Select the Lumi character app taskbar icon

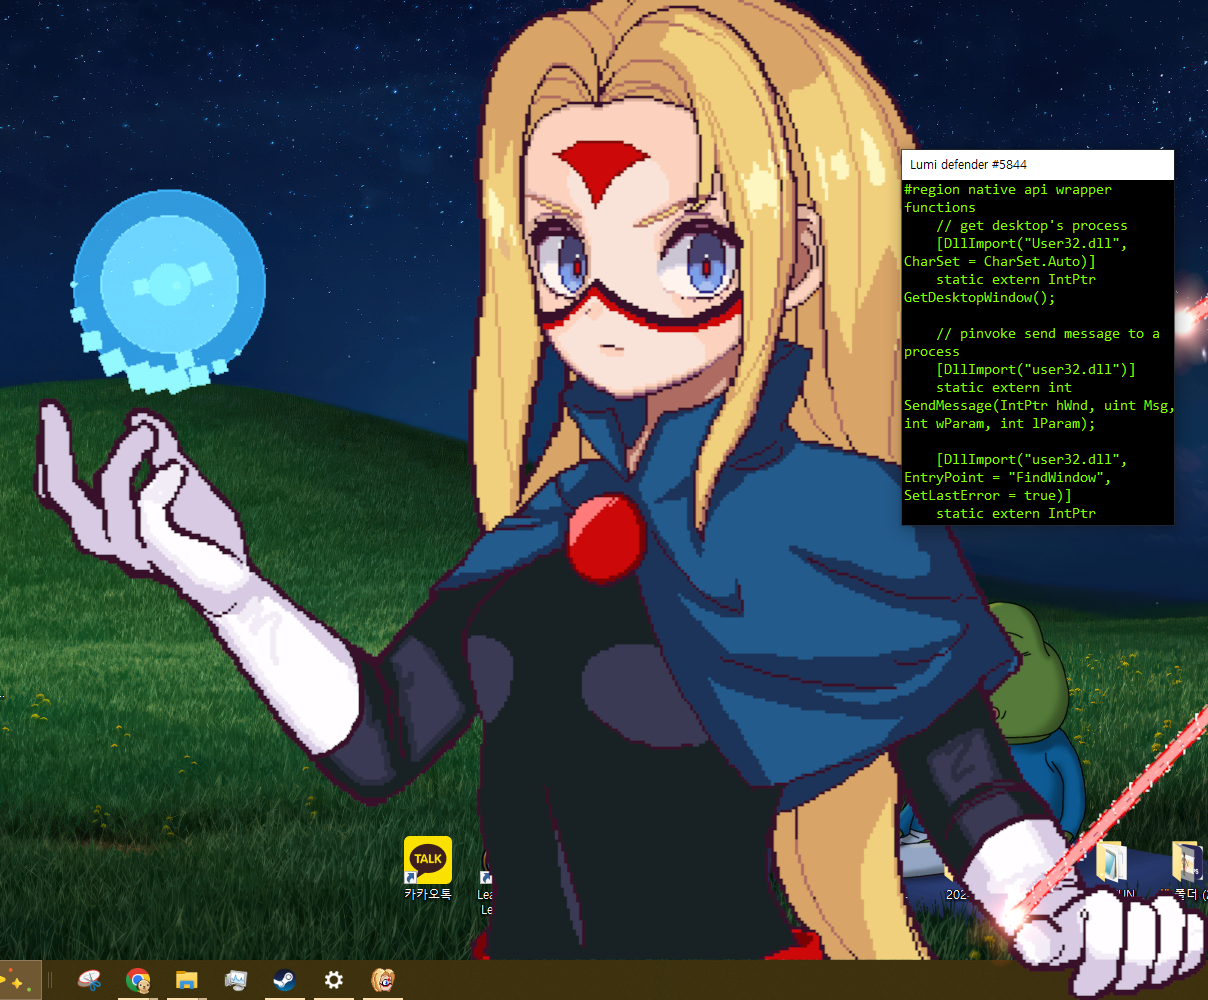[382, 981]
